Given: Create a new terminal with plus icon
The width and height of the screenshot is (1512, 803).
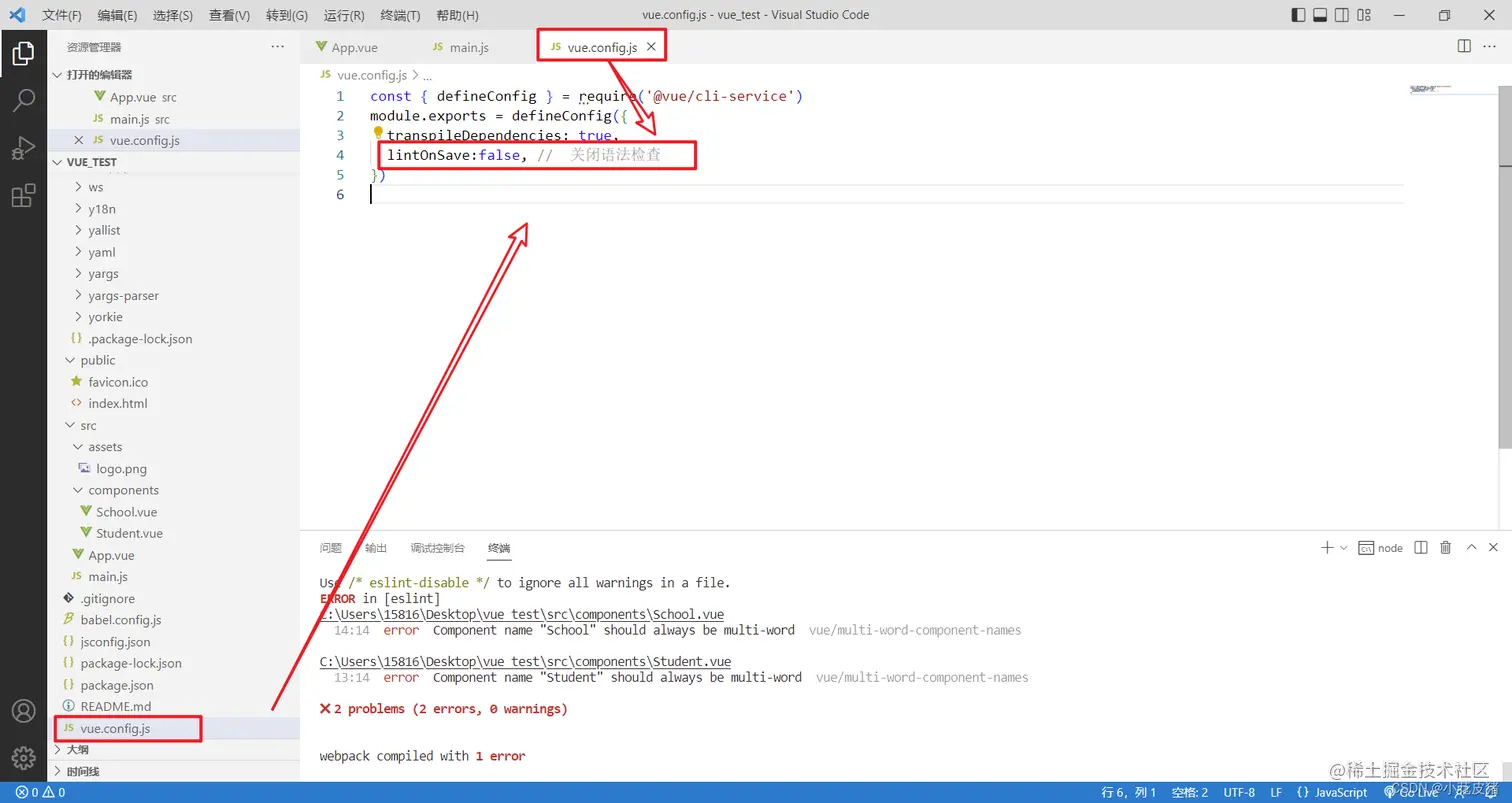Looking at the screenshot, I should click(1327, 547).
